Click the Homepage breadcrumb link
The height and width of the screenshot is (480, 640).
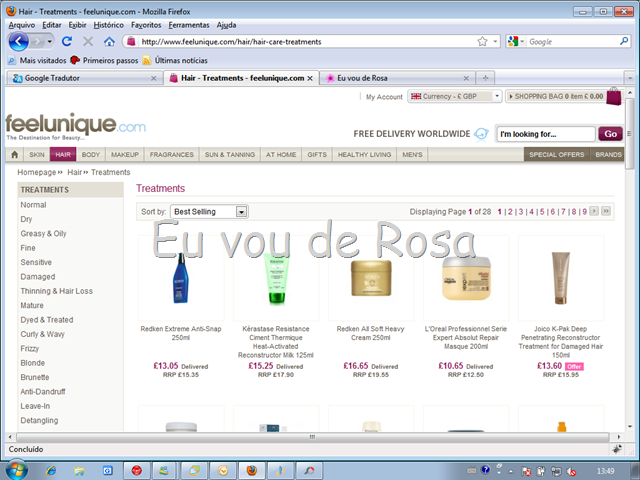[36, 172]
